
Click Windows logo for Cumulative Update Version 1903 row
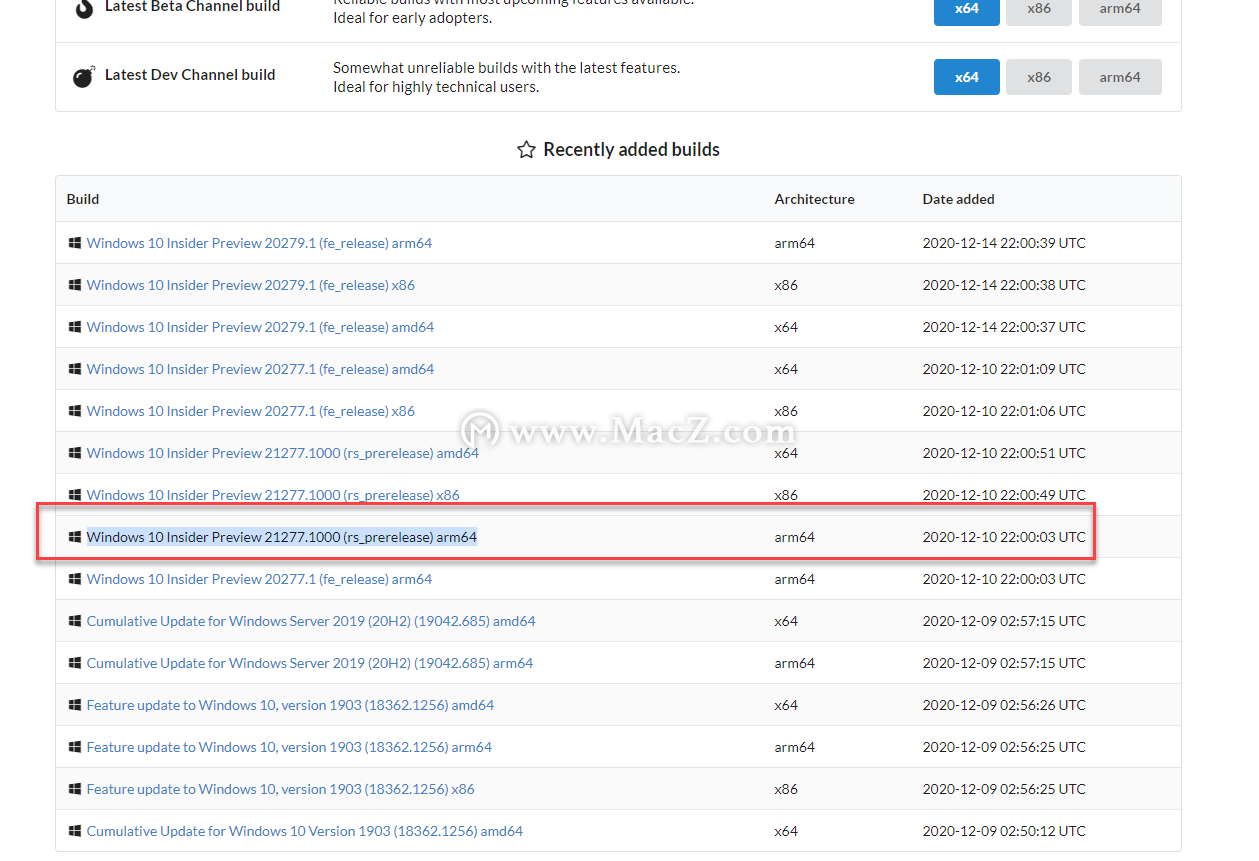pos(74,831)
